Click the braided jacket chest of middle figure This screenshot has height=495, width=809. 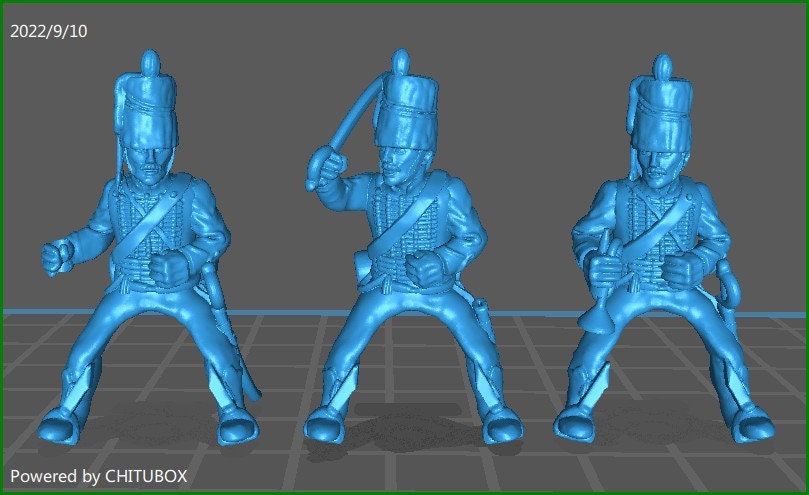click(x=408, y=220)
